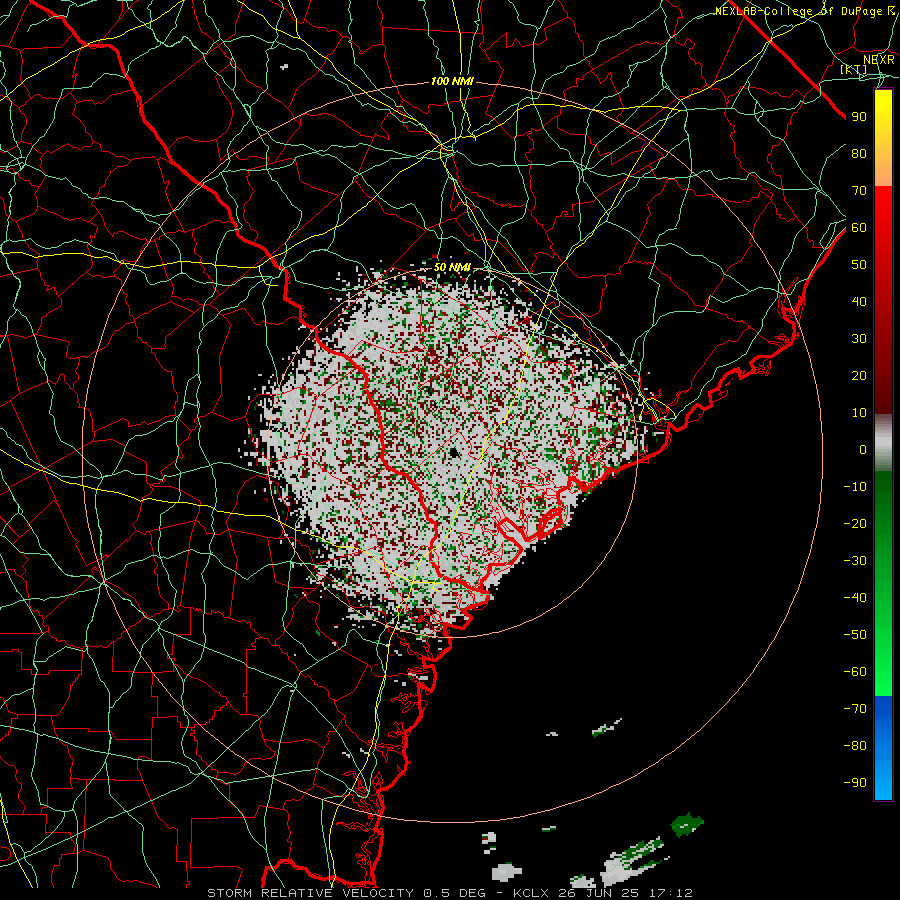Select the -40 value on velocity scale
900x900 pixels.
point(855,598)
